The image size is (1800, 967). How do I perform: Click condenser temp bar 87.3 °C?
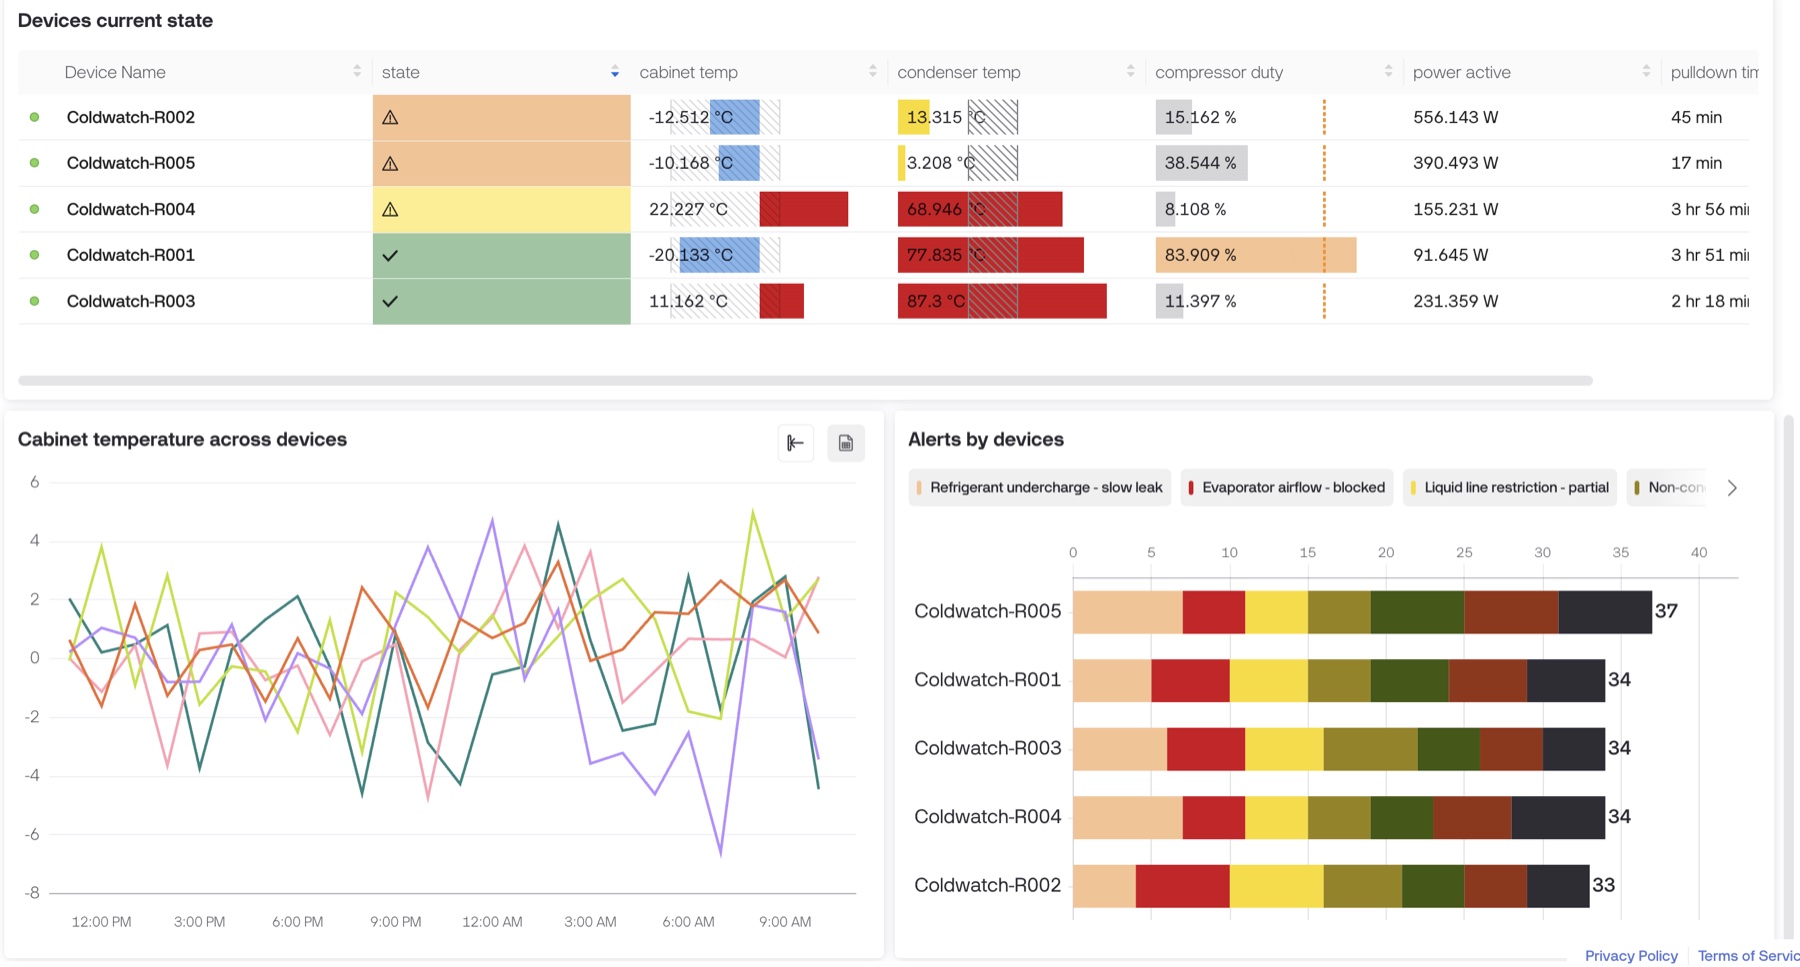pos(1002,301)
